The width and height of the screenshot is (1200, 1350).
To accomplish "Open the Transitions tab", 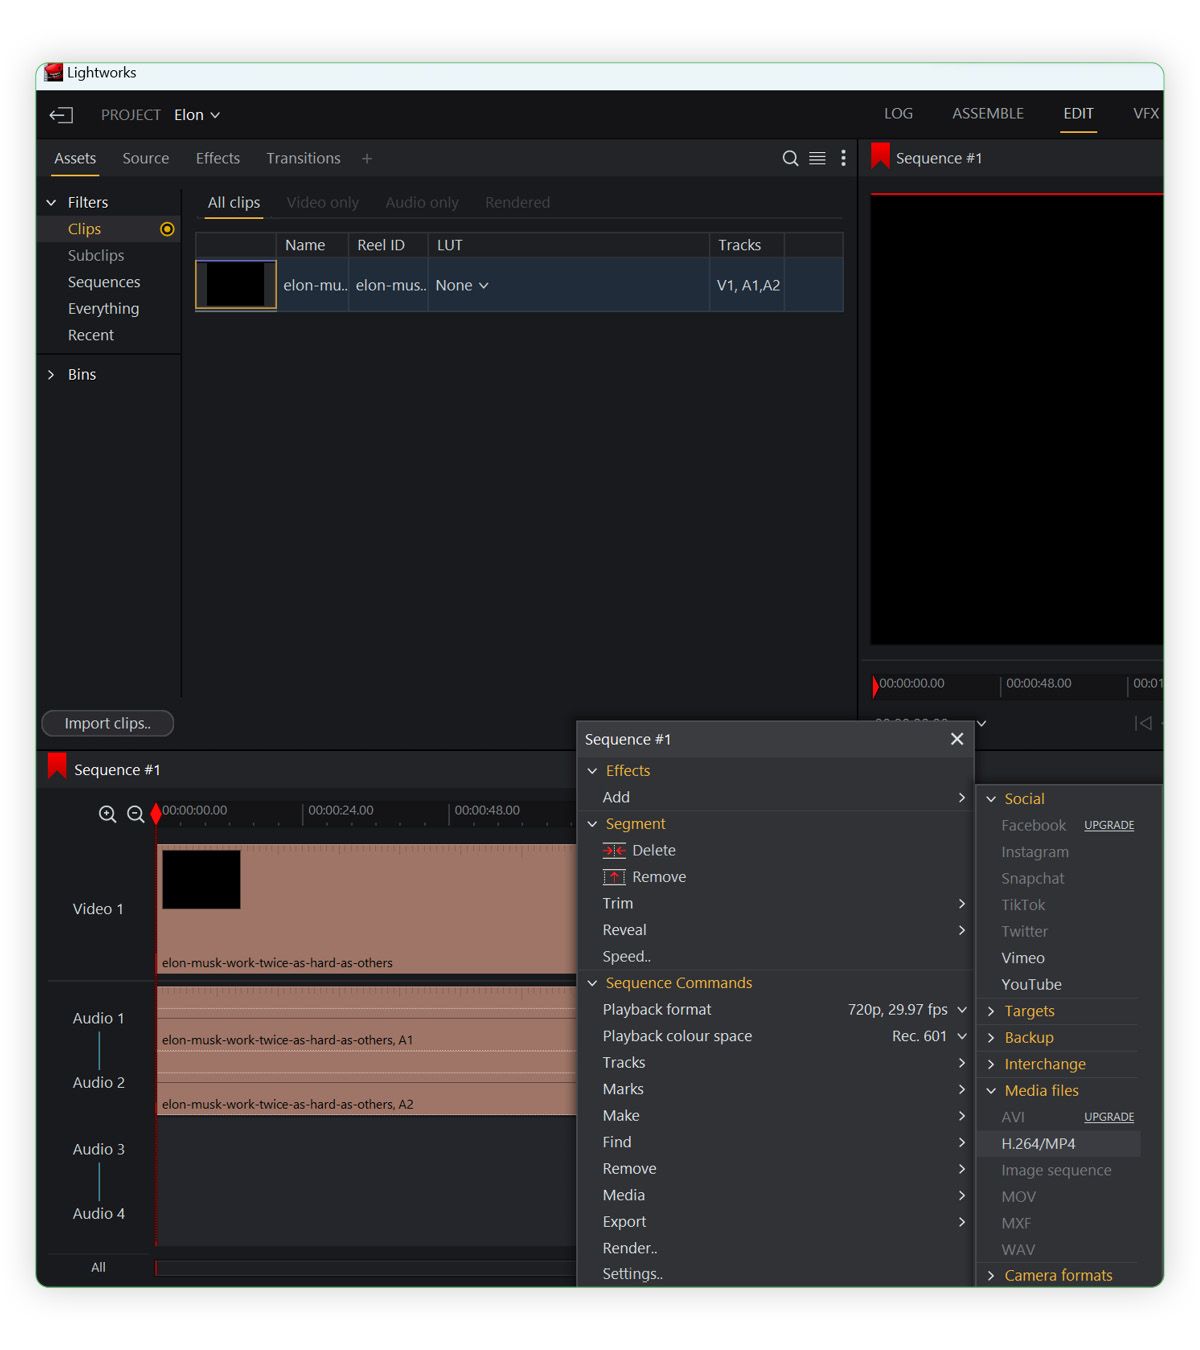I will point(303,158).
